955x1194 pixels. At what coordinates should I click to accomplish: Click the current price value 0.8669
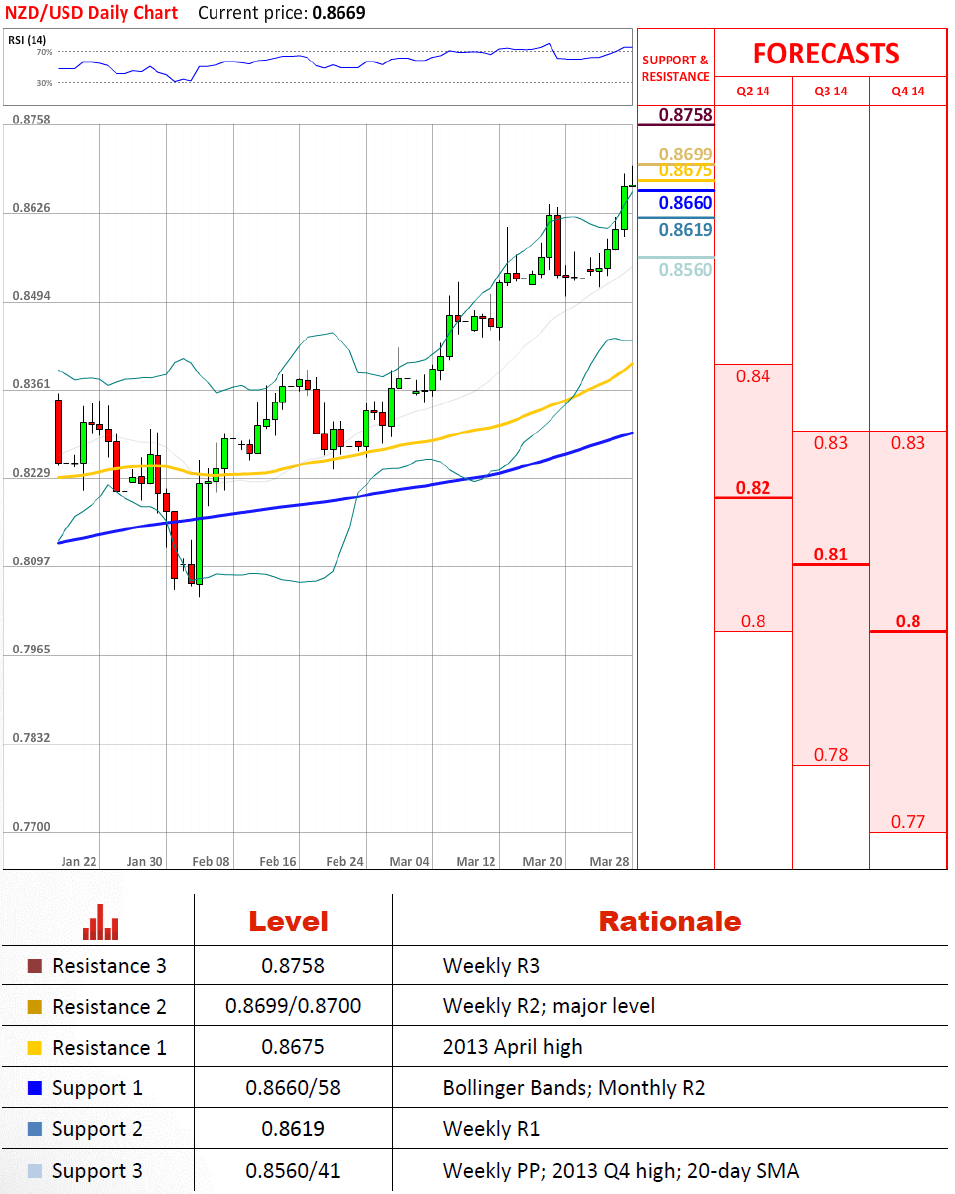click(339, 13)
